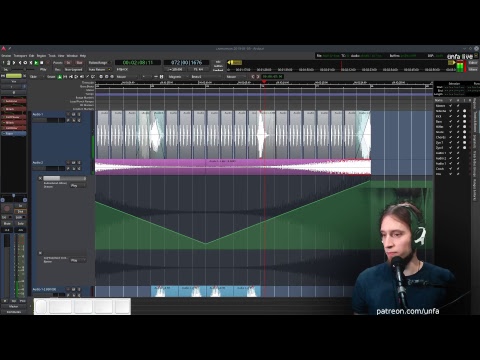480x360 pixels.
Task: Start playback with the green Play button
Action: click(36, 63)
